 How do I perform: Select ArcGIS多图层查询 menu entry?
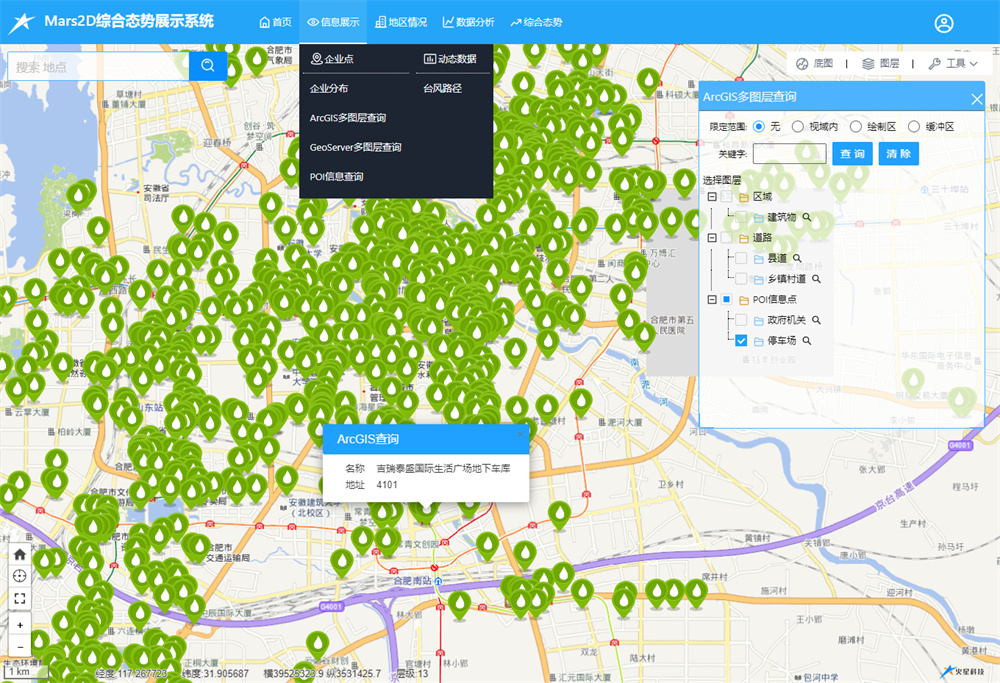348,118
